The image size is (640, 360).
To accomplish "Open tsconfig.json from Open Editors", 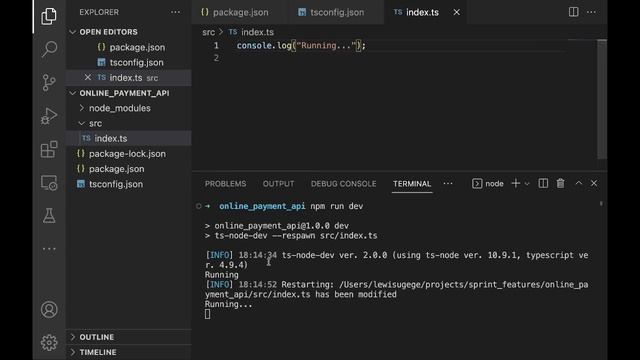I will [129, 62].
